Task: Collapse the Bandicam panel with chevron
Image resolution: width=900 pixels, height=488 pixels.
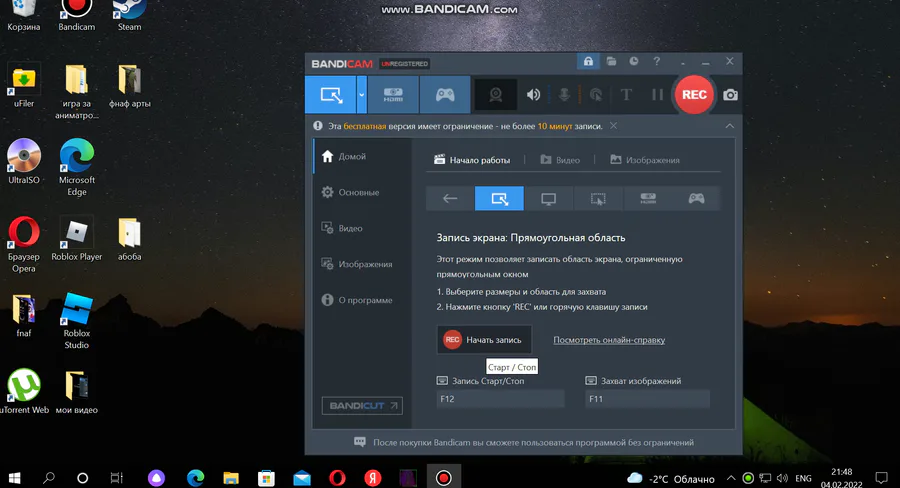Action: (x=730, y=126)
